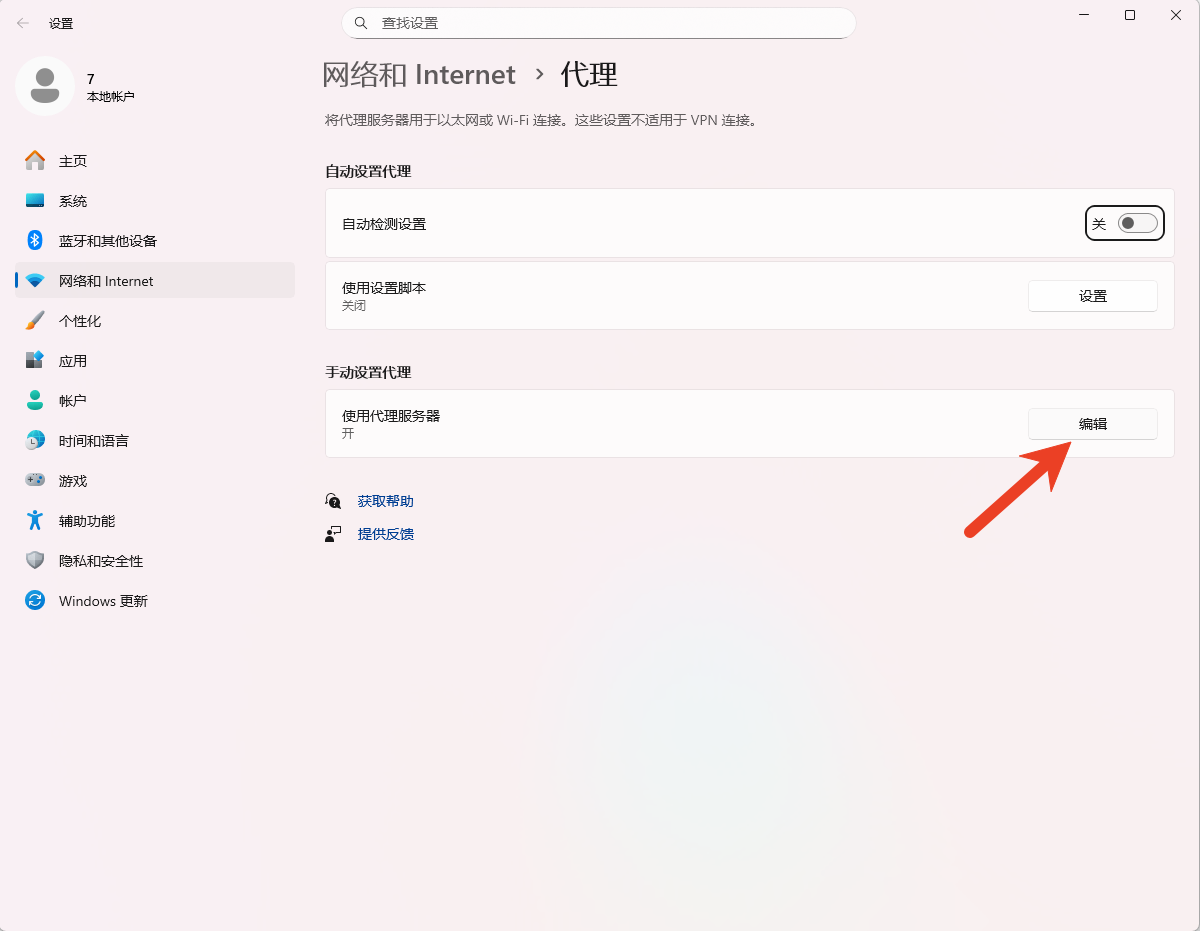This screenshot has width=1200, height=931.
Task: Open the 获取帮助 link
Action: pos(385,501)
